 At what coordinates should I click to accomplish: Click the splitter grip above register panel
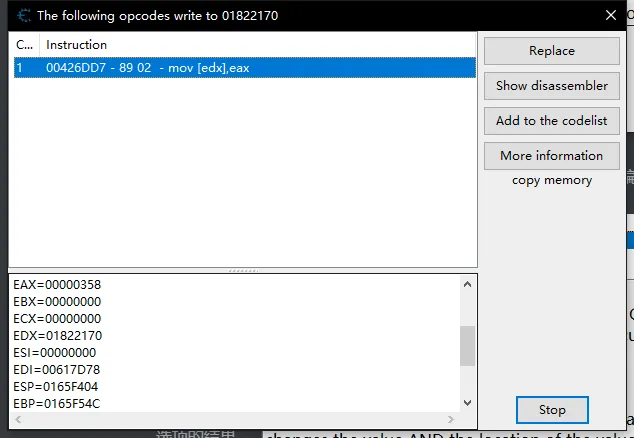[x=242, y=271]
